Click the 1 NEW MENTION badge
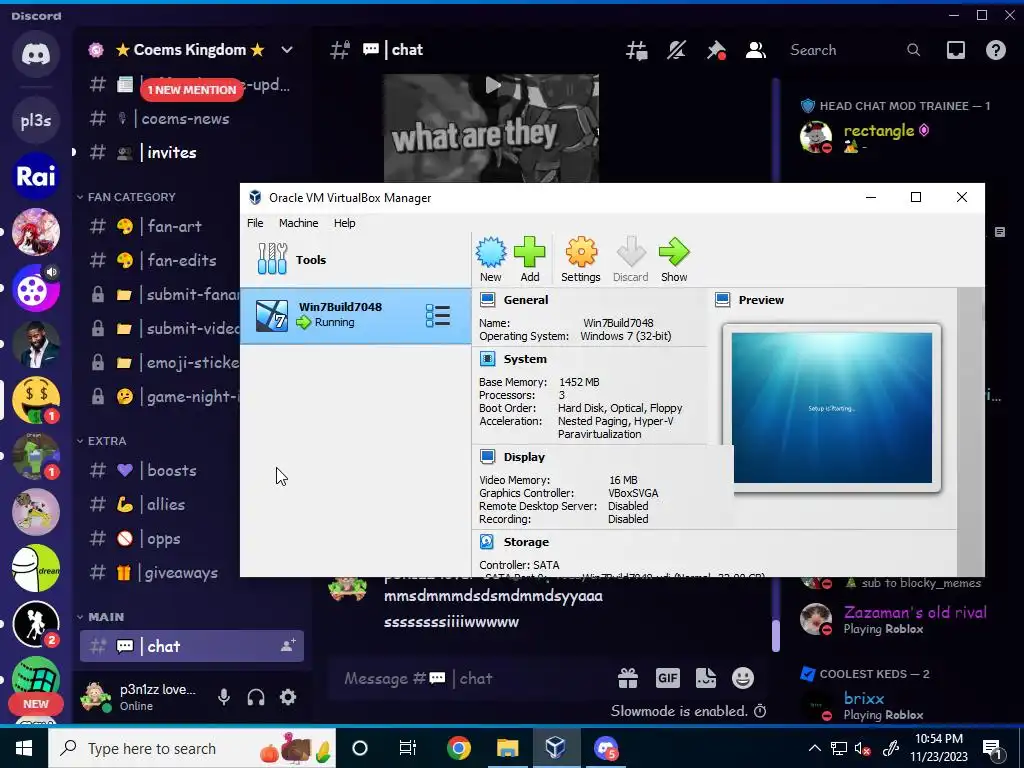The height and width of the screenshot is (768, 1024). [x=191, y=89]
